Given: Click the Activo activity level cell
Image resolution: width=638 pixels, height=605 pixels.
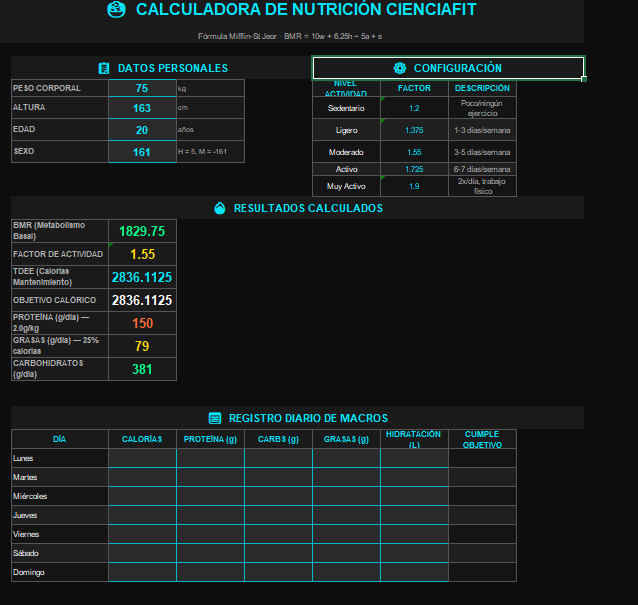Looking at the screenshot, I should (346, 169).
